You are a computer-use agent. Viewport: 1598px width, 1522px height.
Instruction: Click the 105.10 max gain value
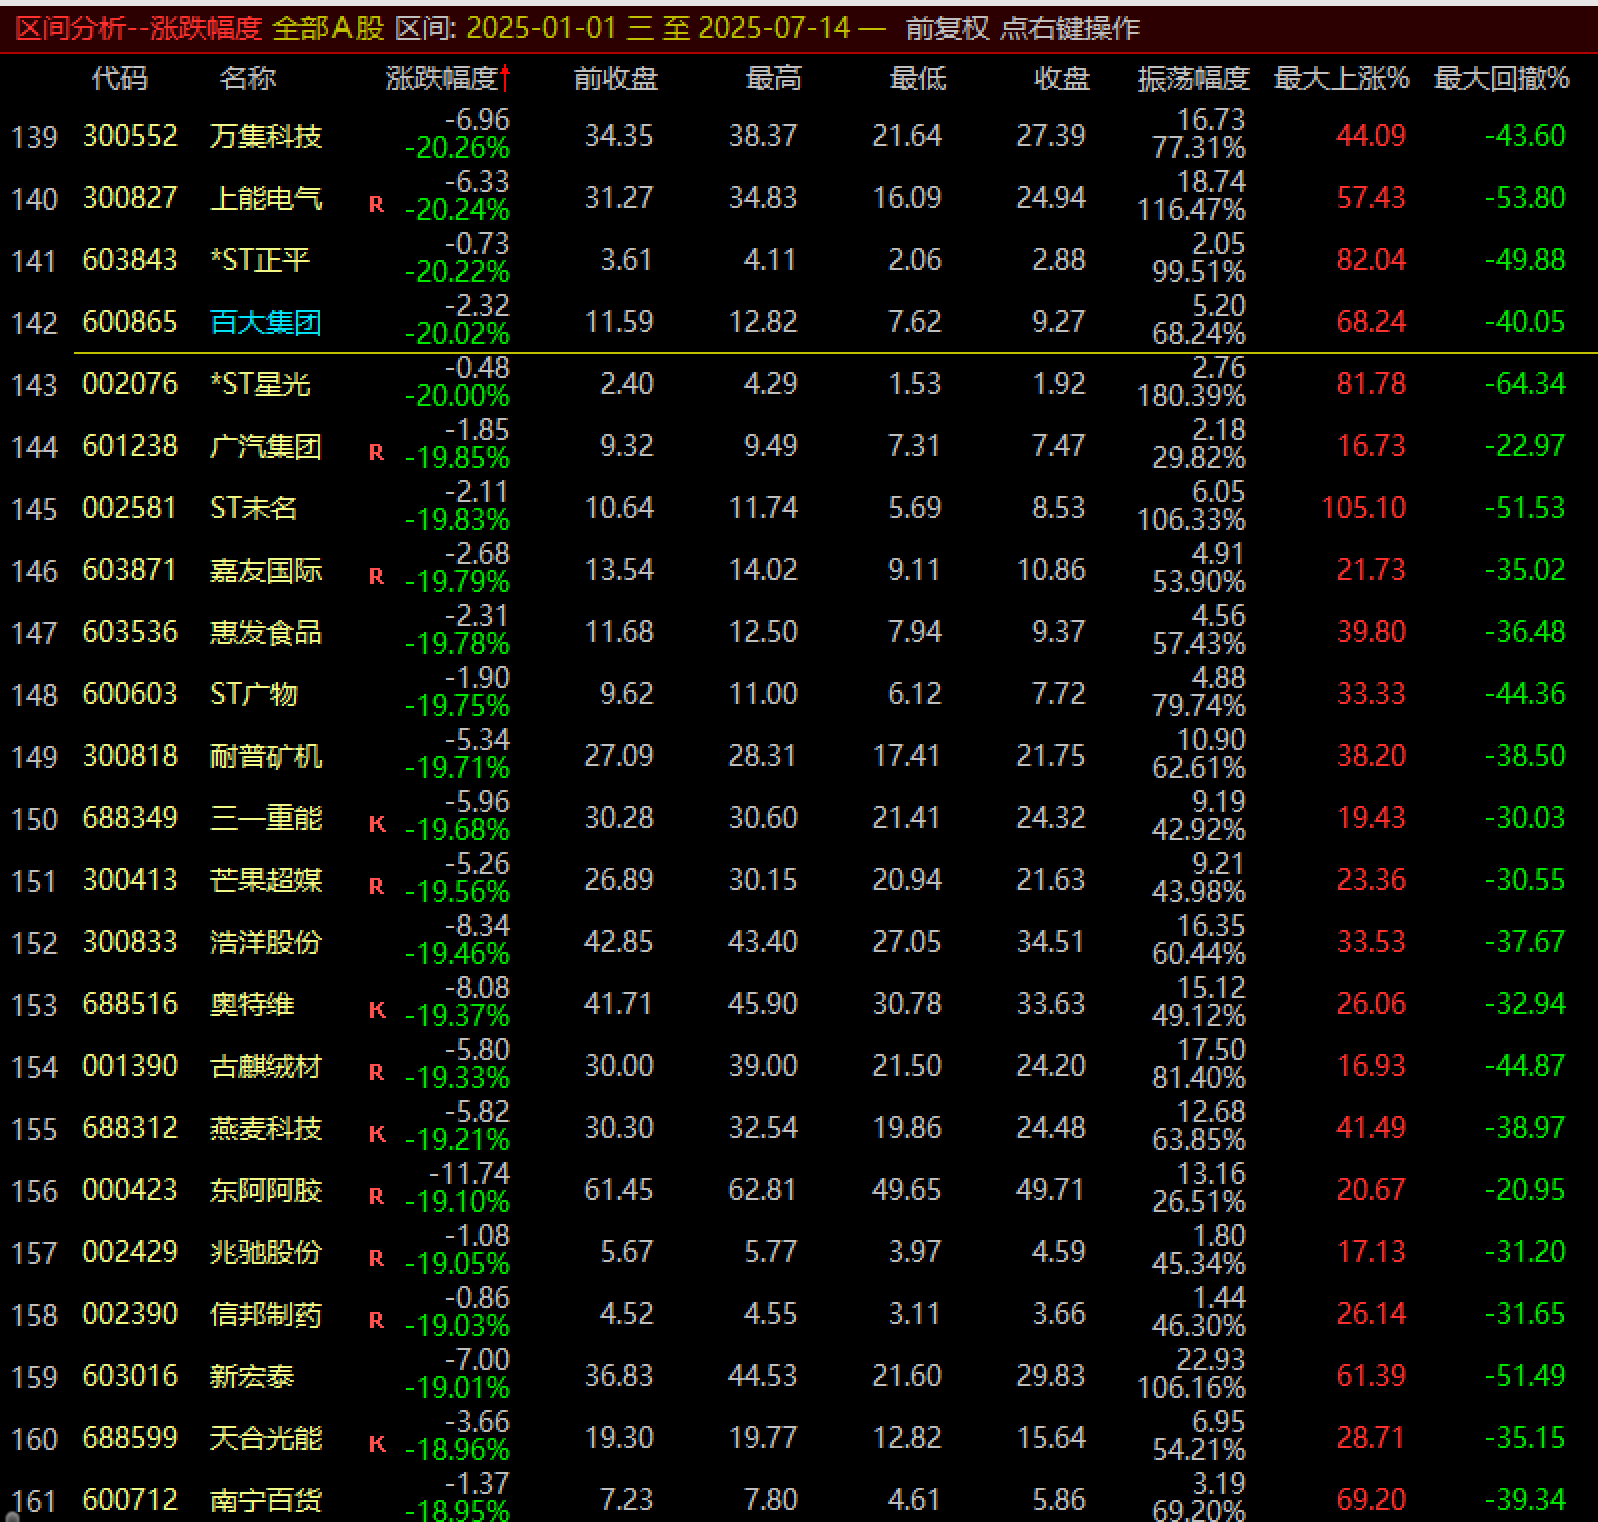coord(1364,508)
